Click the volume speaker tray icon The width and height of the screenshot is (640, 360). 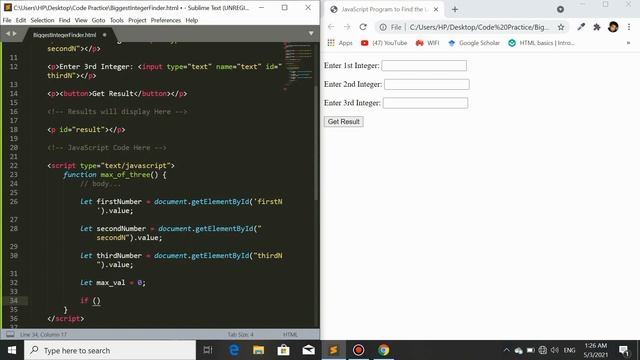[x=554, y=350]
